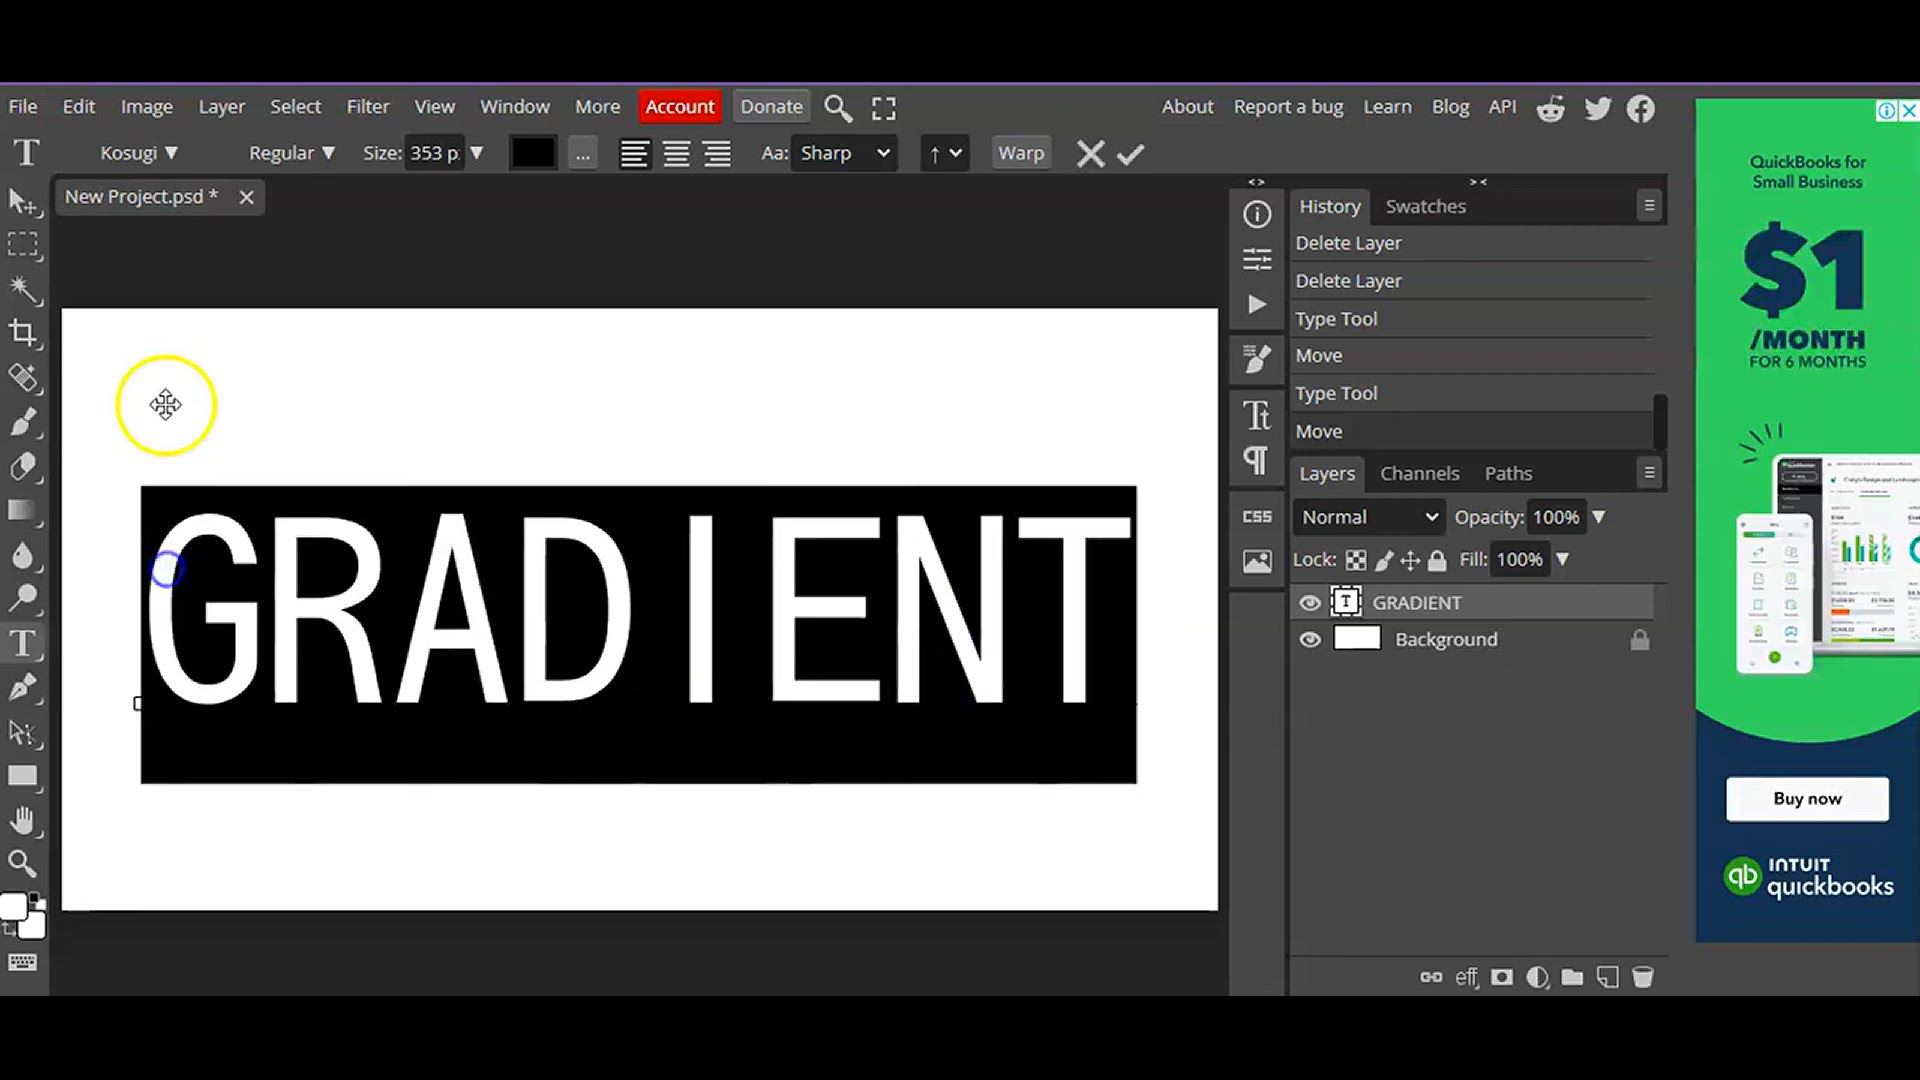Image resolution: width=1920 pixels, height=1080 pixels.
Task: Add a layer mask icon
Action: [1502, 977]
